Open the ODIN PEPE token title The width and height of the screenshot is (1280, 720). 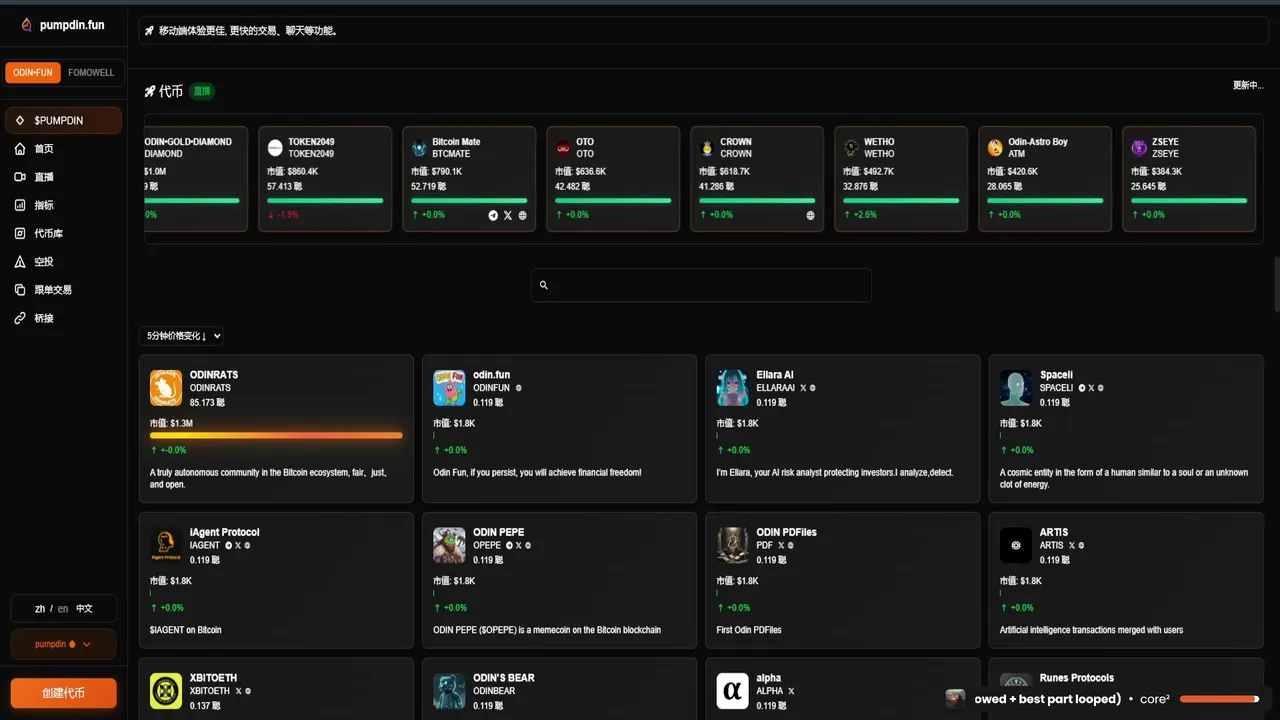[499, 532]
